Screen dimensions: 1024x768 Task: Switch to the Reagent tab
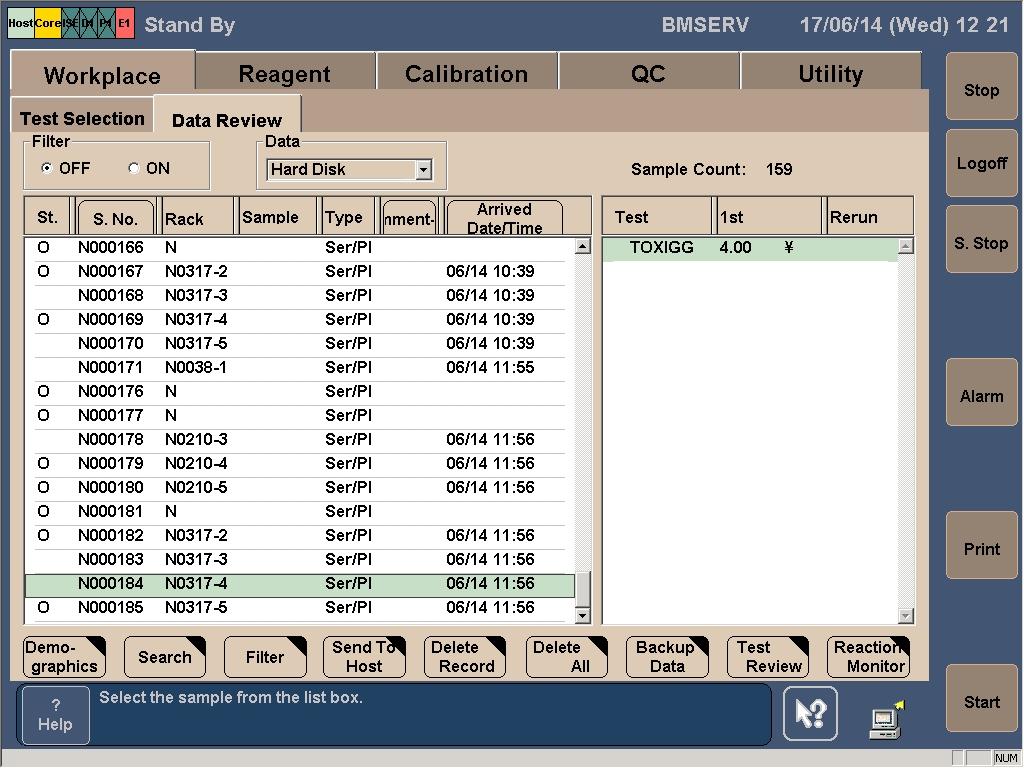pyautogui.click(x=285, y=73)
